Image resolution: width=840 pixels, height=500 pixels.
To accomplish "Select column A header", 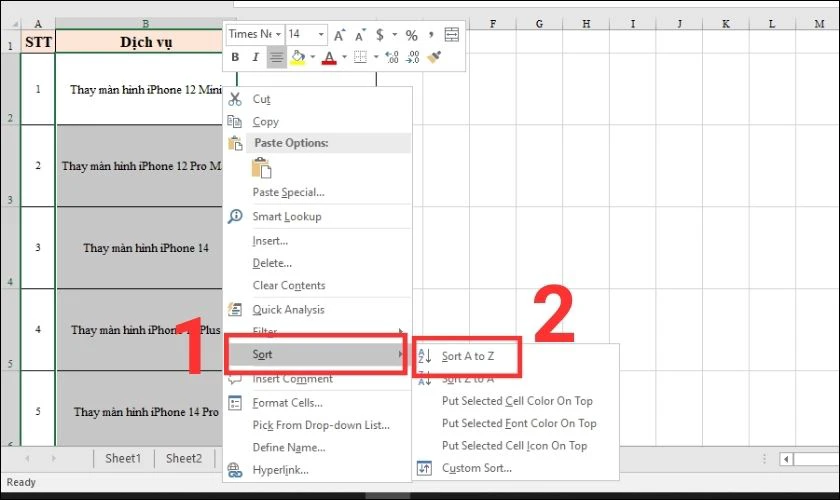I will point(38,24).
